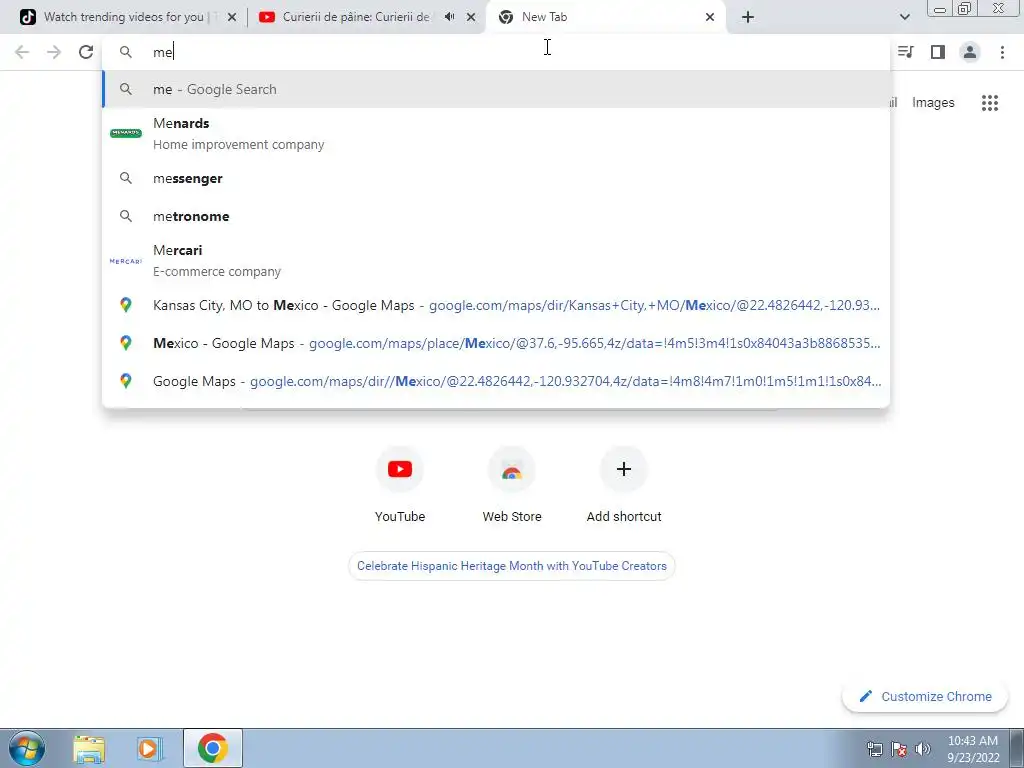Click the Mercari logo icon

[125, 261]
